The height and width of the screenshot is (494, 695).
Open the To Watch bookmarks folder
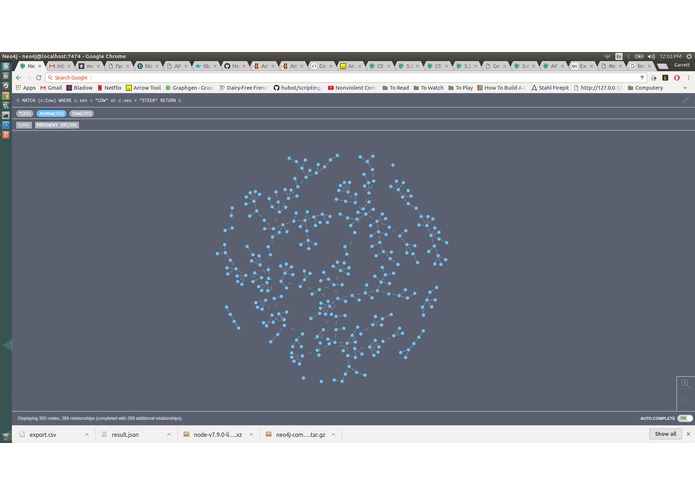coord(428,88)
